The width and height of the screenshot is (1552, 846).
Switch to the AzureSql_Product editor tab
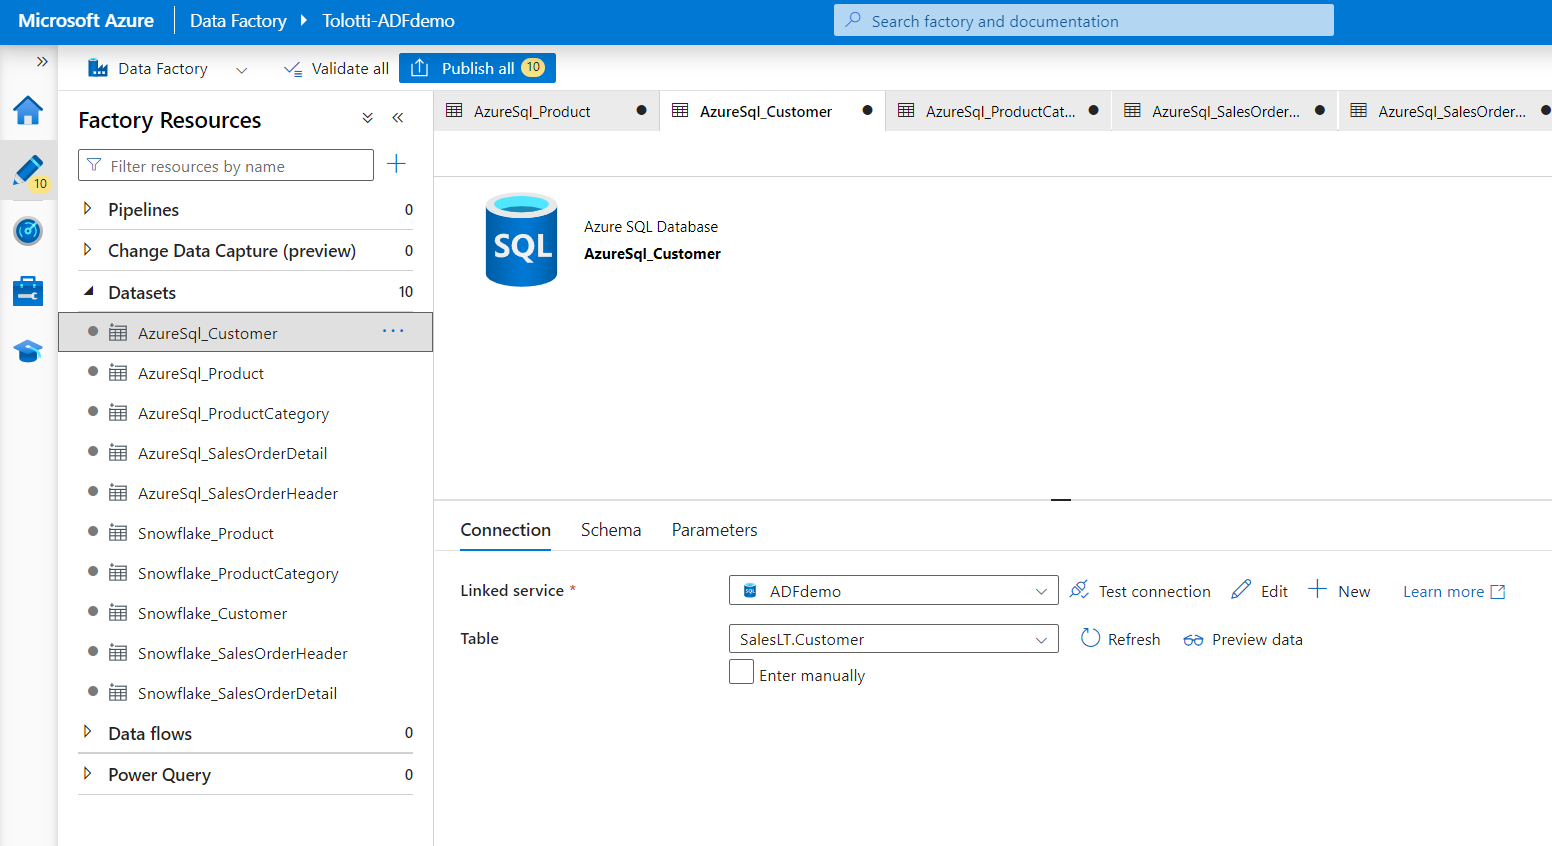coord(532,112)
